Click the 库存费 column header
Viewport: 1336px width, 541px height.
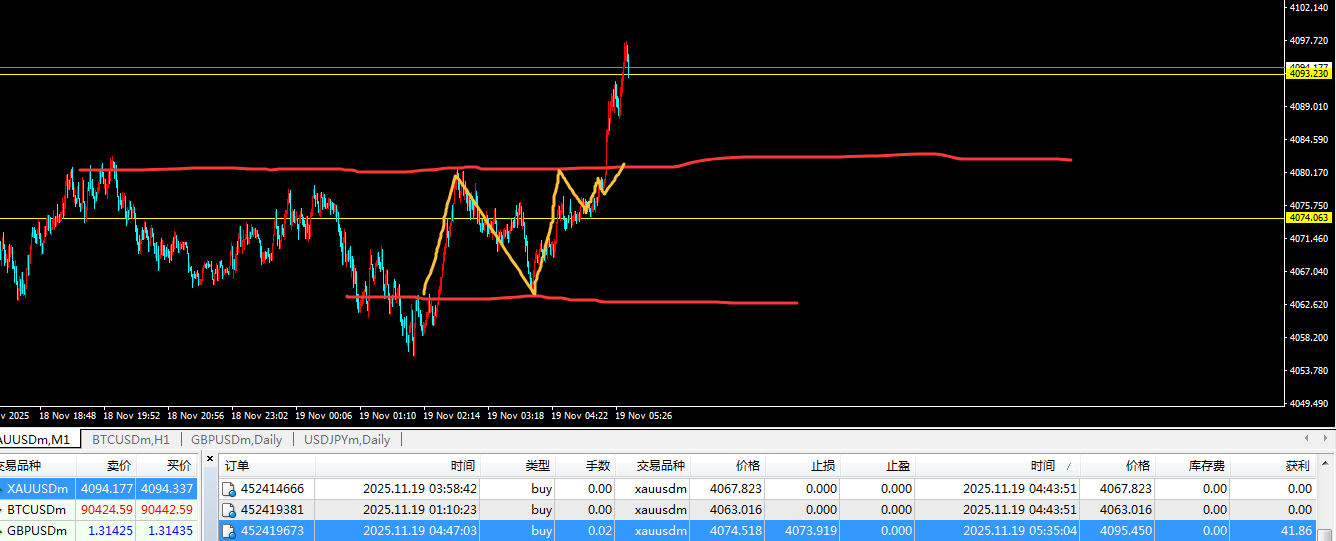(x=1207, y=466)
